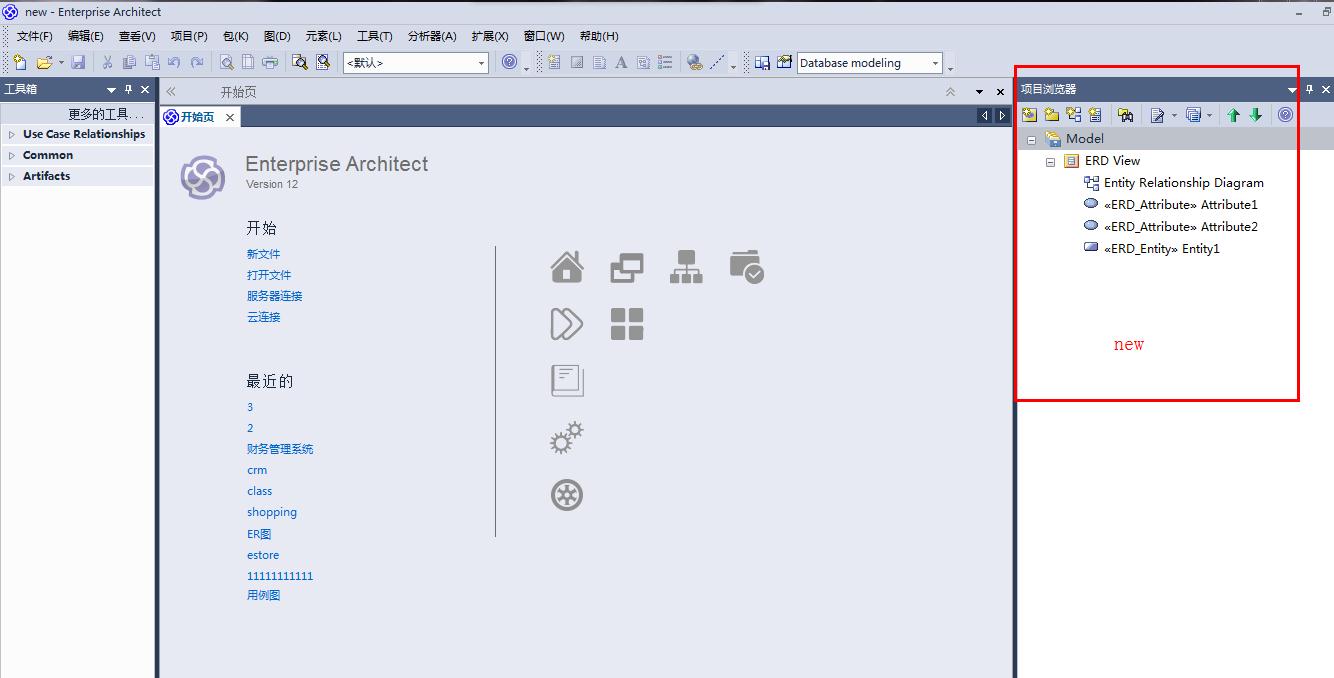The image size is (1334, 678).
Task: Click the Search binoculars icon in project browser
Action: (x=1125, y=115)
